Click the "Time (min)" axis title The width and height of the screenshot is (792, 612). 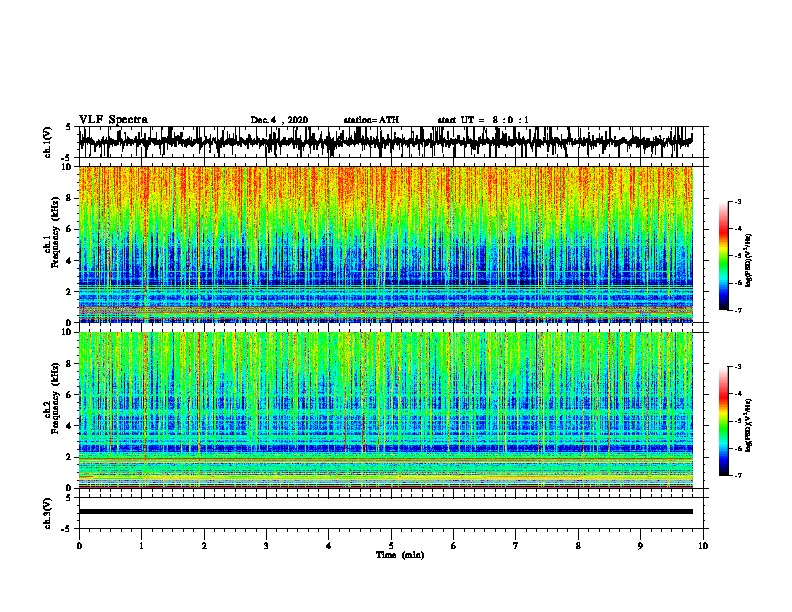(400, 555)
